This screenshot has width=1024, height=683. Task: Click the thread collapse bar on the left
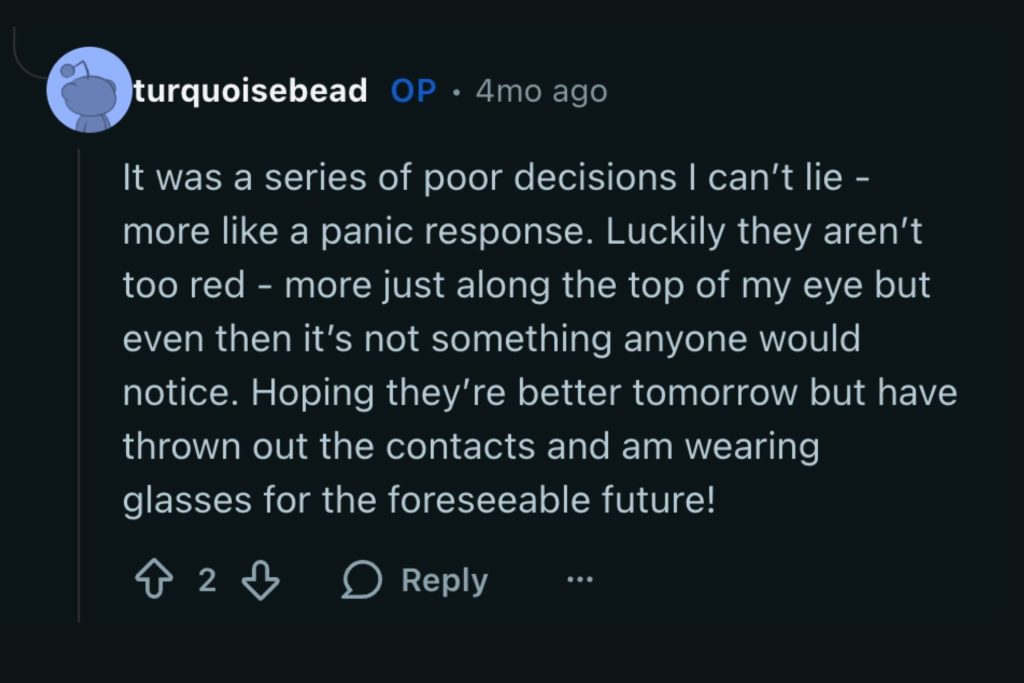(x=80, y=380)
